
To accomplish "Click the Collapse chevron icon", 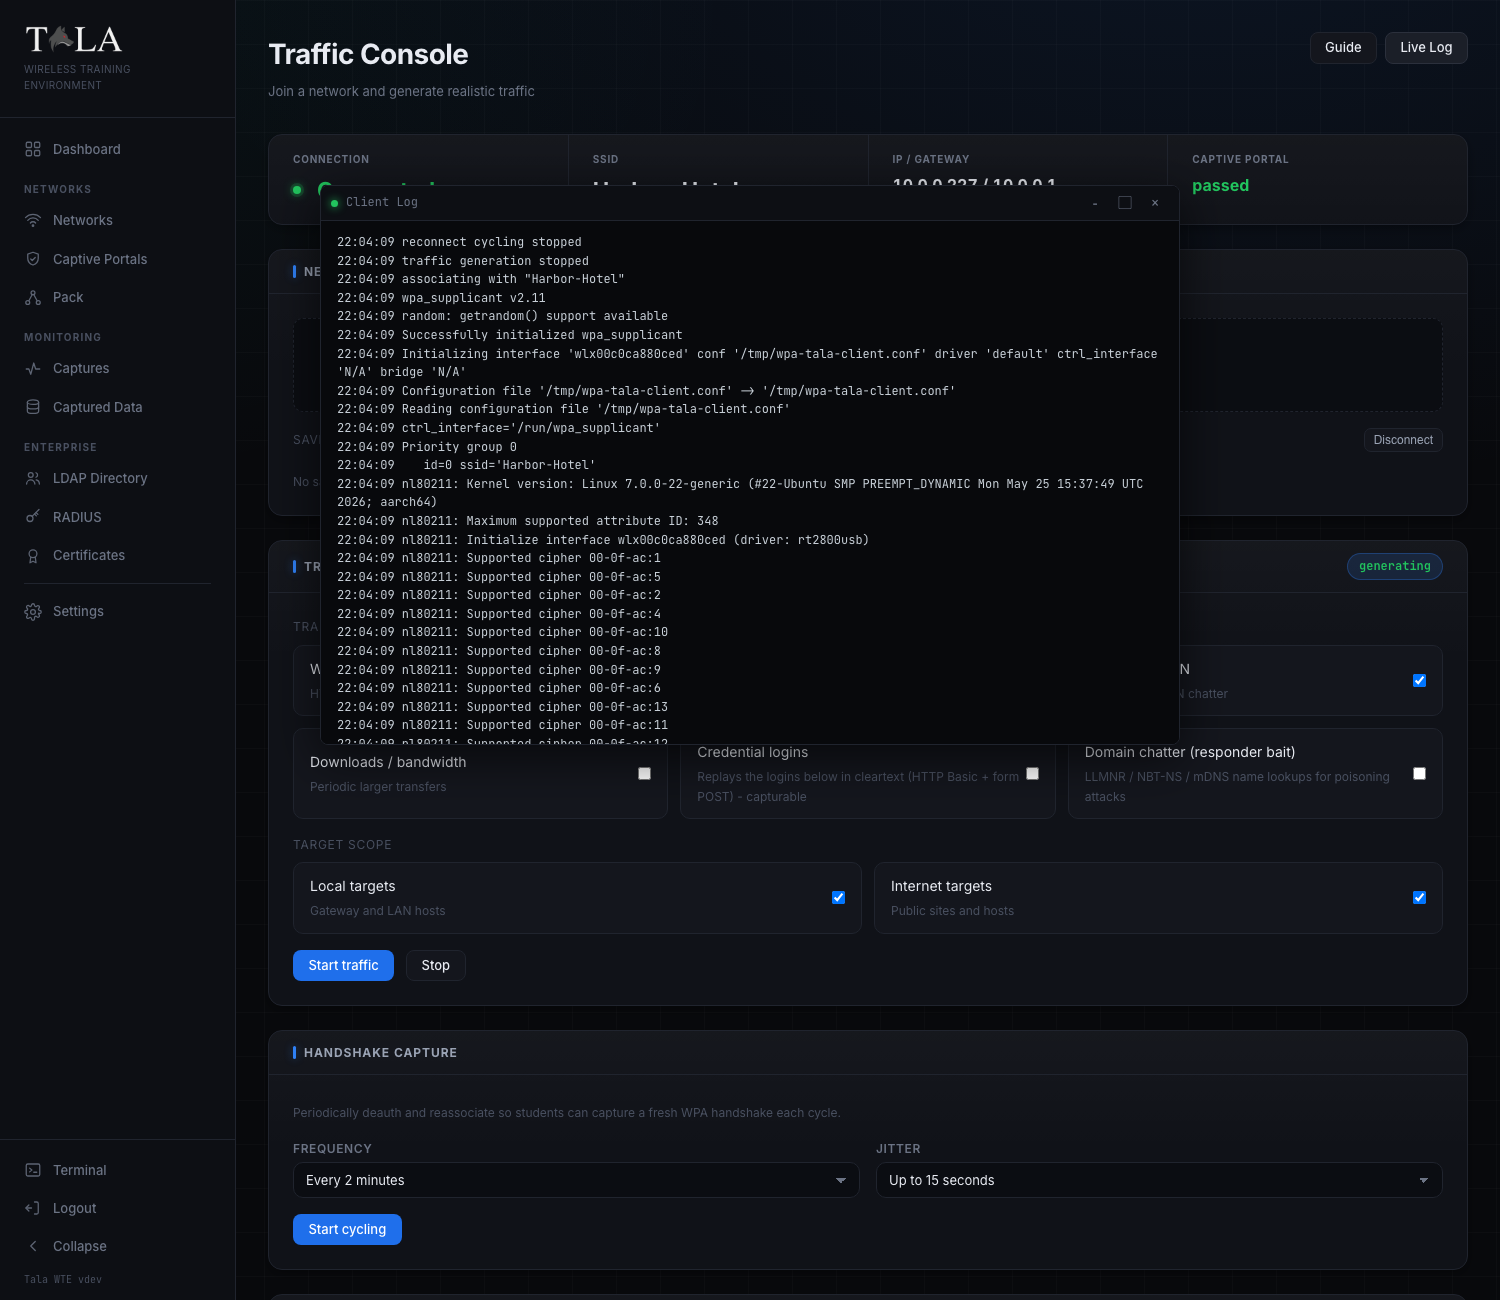I will pyautogui.click(x=33, y=1246).
